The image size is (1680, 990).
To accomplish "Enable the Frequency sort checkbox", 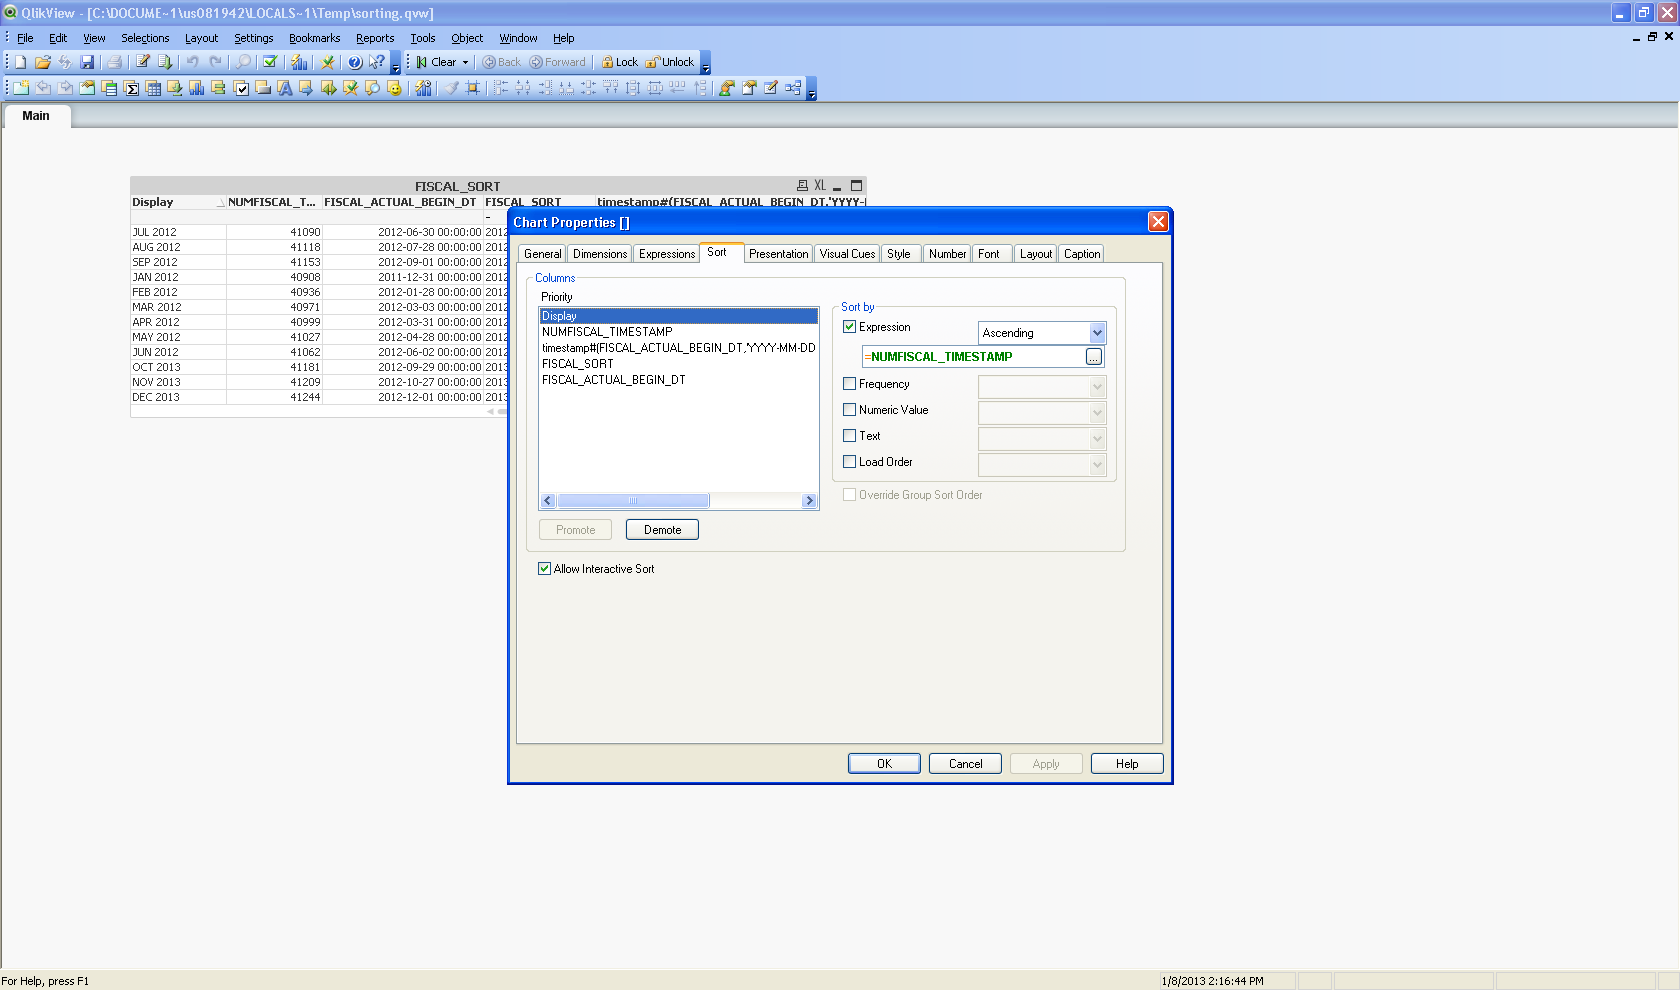I will tap(850, 384).
